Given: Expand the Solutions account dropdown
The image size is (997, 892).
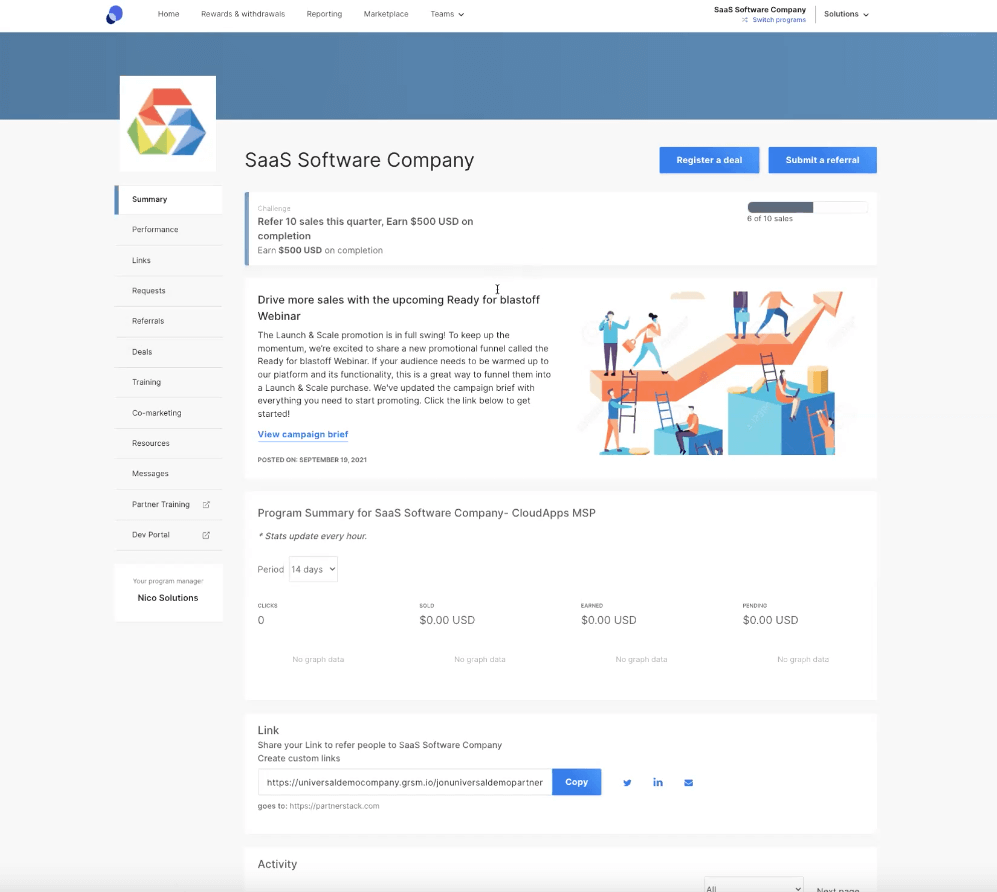Looking at the screenshot, I should 846,14.
